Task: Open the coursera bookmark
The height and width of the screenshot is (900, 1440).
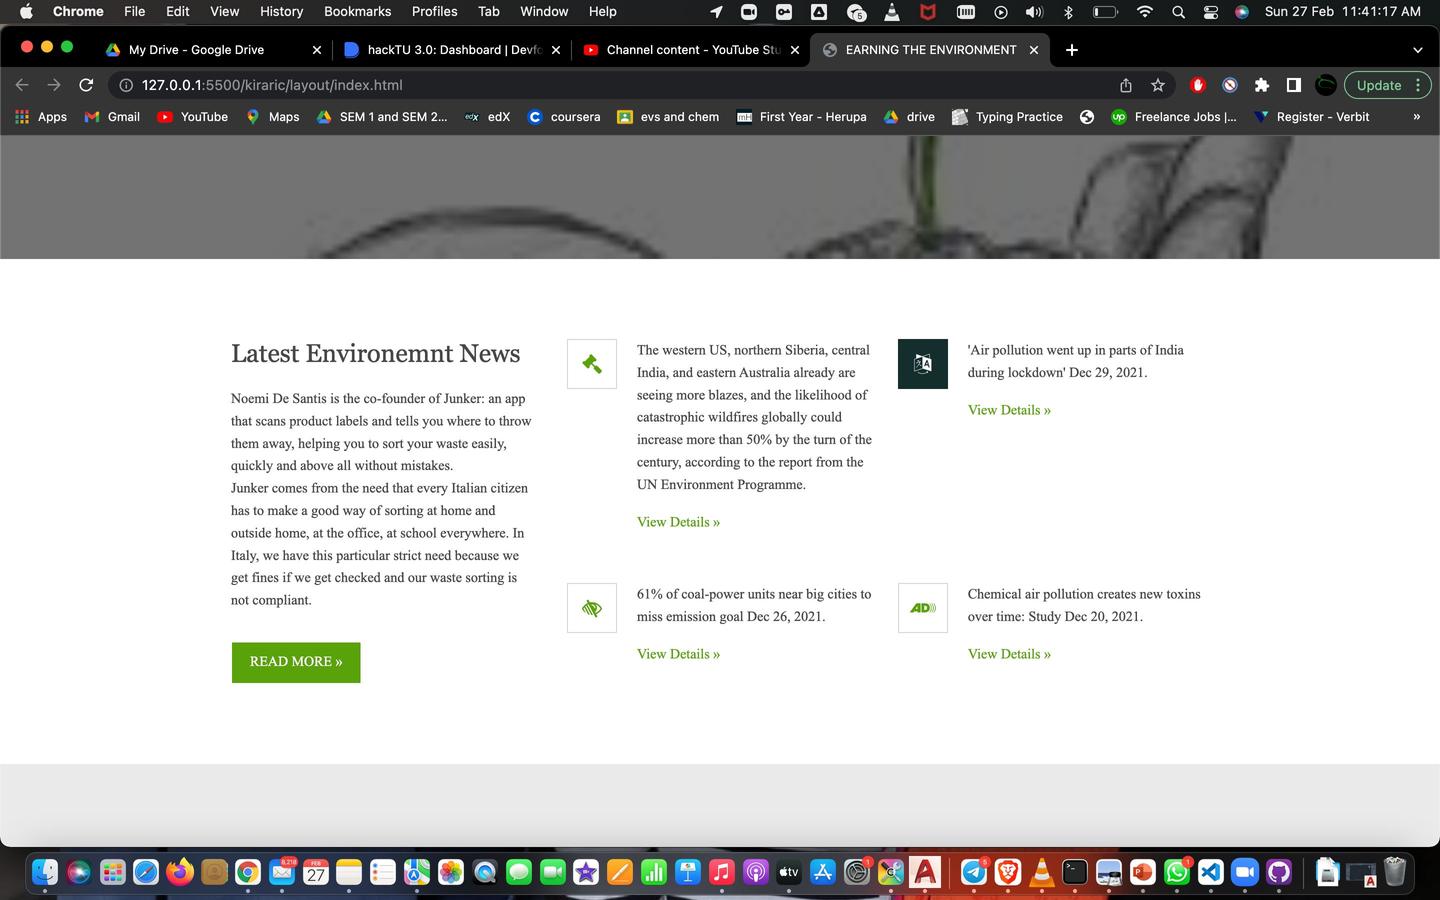Action: (x=564, y=117)
